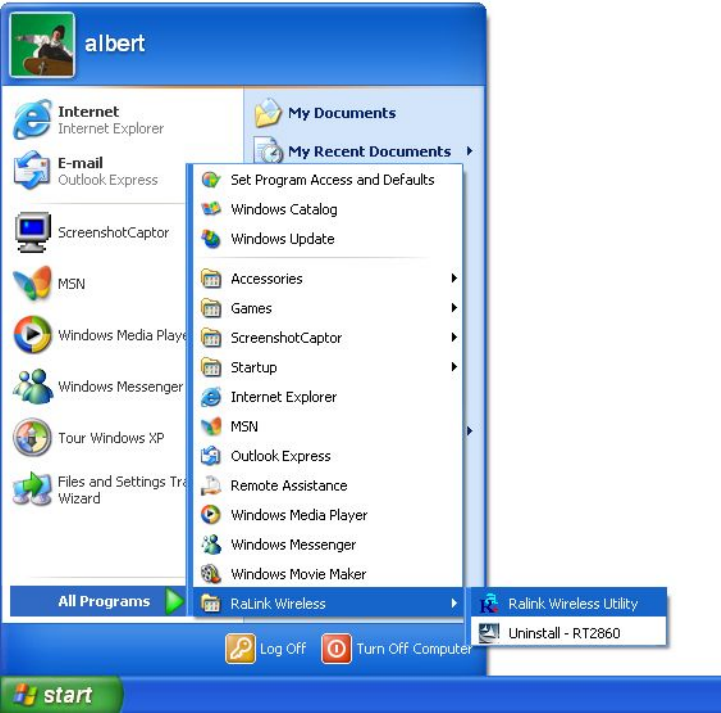Open ScreenshotCaptor from the pinned list icon
Screen dimensions: 721x713
pos(32,232)
